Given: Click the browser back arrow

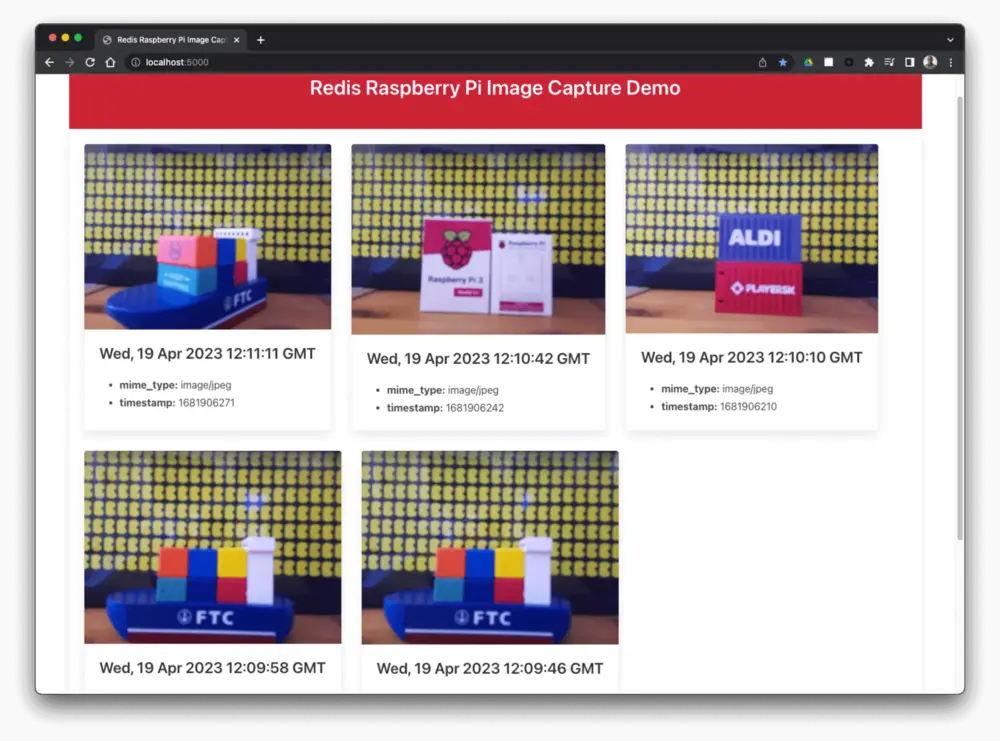Looking at the screenshot, I should [x=49, y=62].
